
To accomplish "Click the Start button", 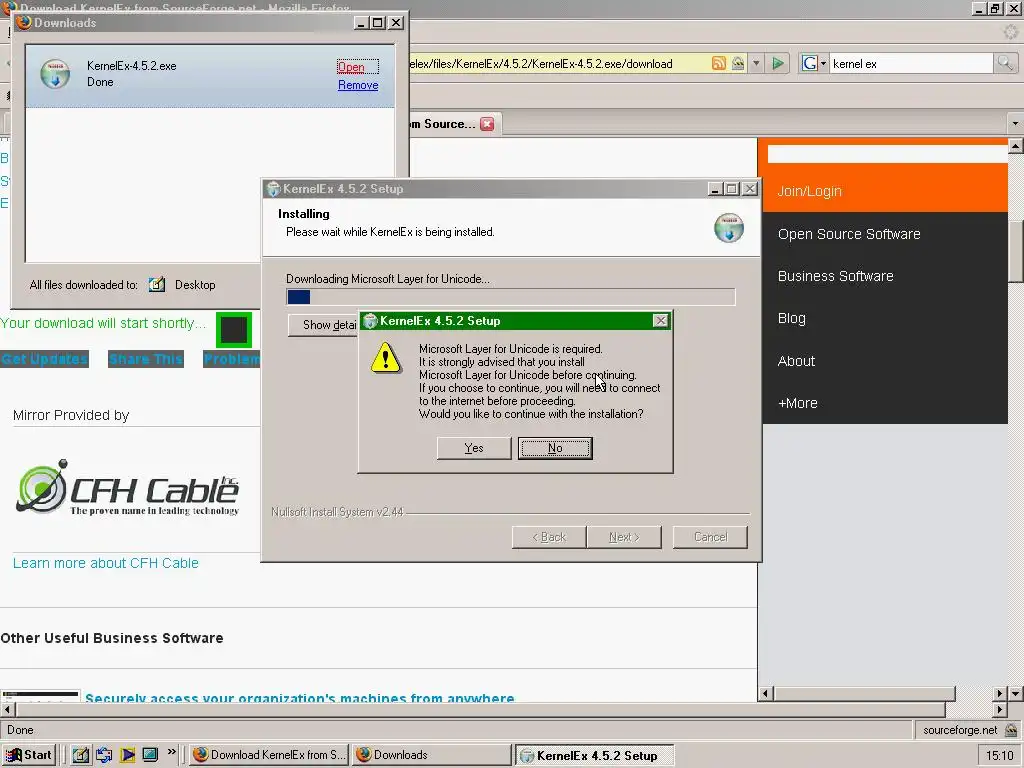I will (28, 755).
